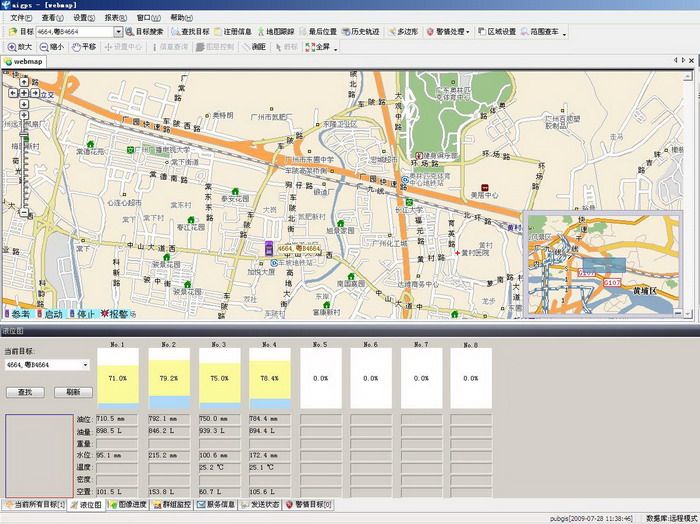700x524 pixels.
Task: Click the purple vehicle marker 4664 on map
Action: pyautogui.click(x=269, y=248)
